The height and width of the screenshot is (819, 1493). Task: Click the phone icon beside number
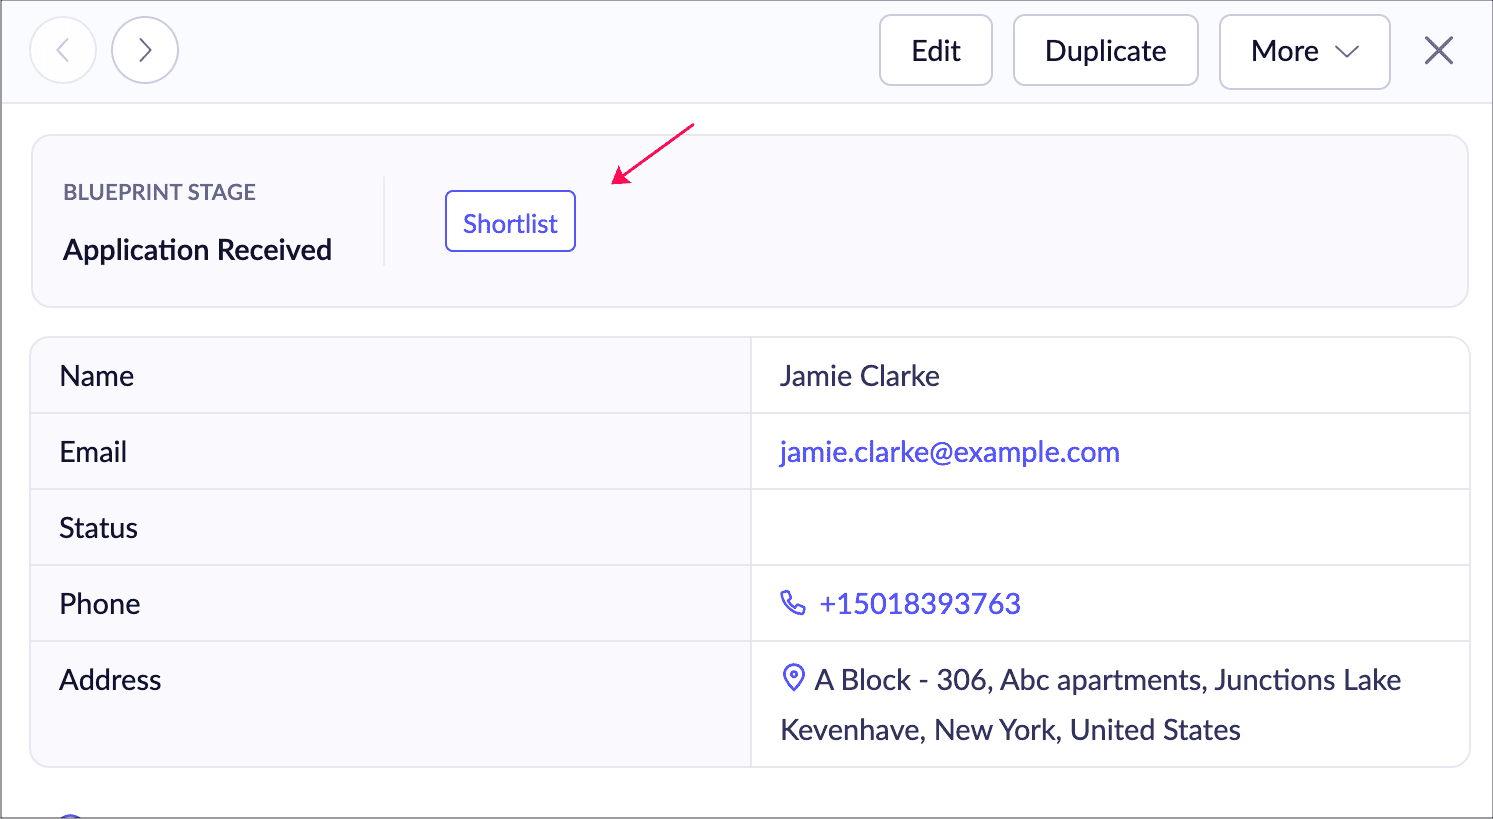[792, 603]
